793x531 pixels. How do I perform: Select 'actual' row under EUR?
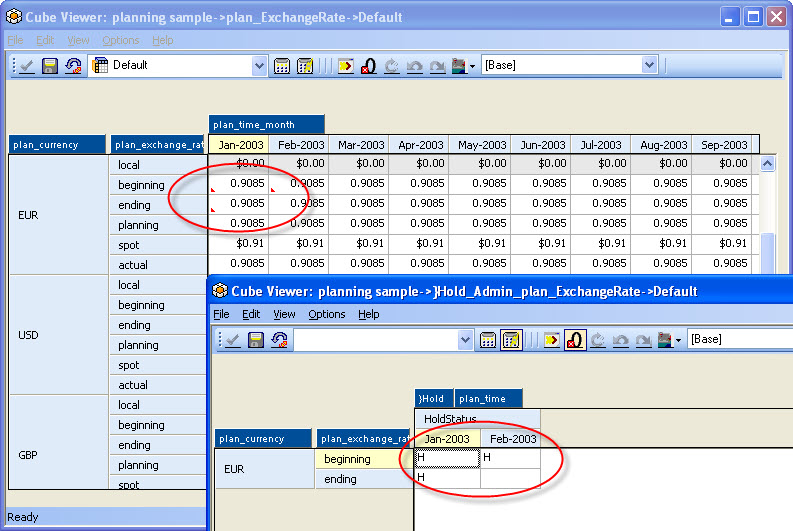coord(158,265)
